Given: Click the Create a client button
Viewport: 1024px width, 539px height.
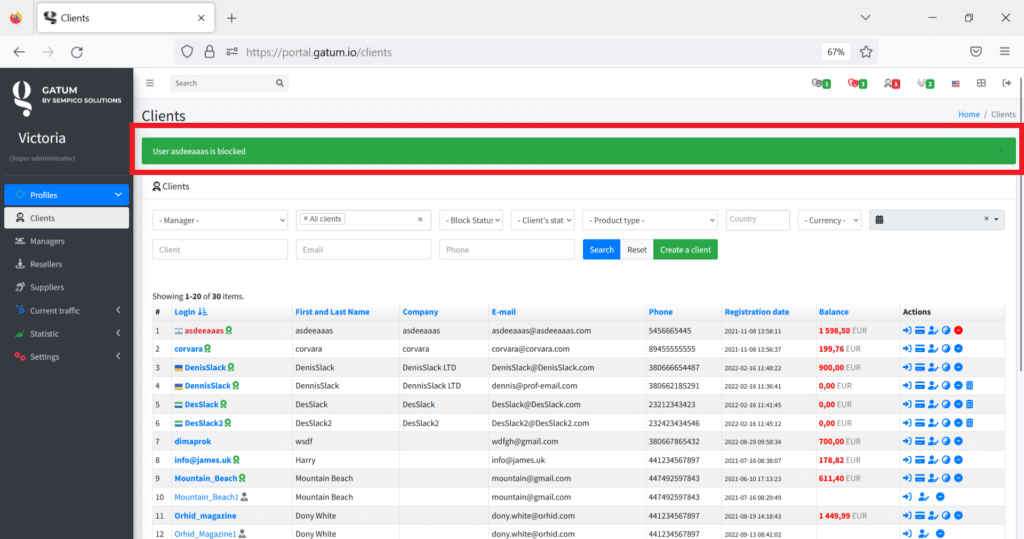Looking at the screenshot, I should click(685, 250).
